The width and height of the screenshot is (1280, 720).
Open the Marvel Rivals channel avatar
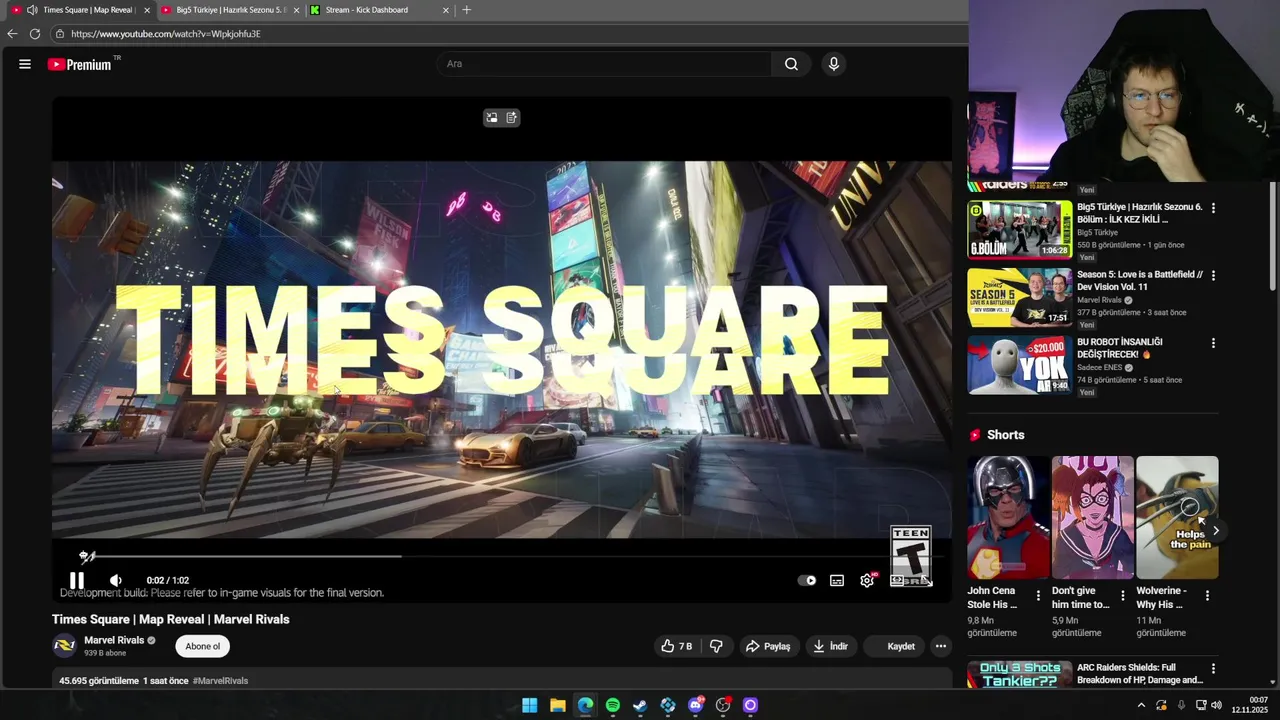tap(64, 646)
